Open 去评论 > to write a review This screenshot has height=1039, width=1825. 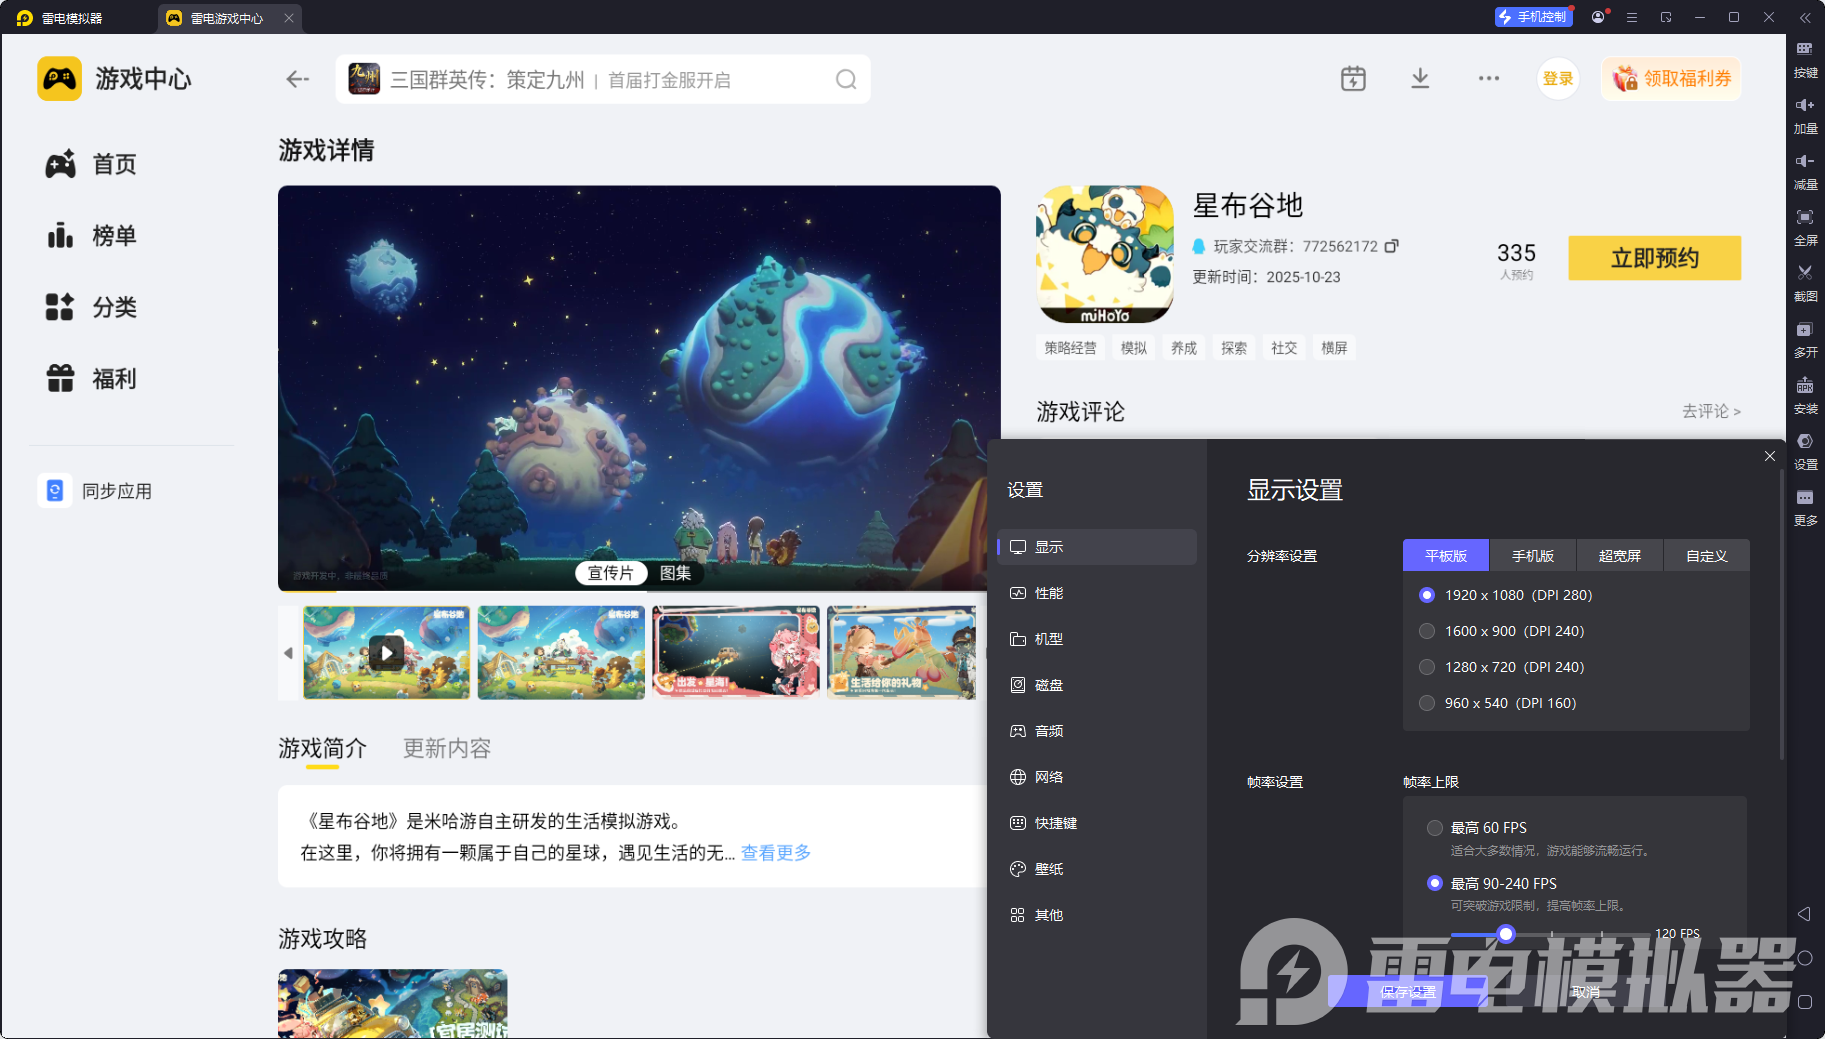tap(1711, 411)
